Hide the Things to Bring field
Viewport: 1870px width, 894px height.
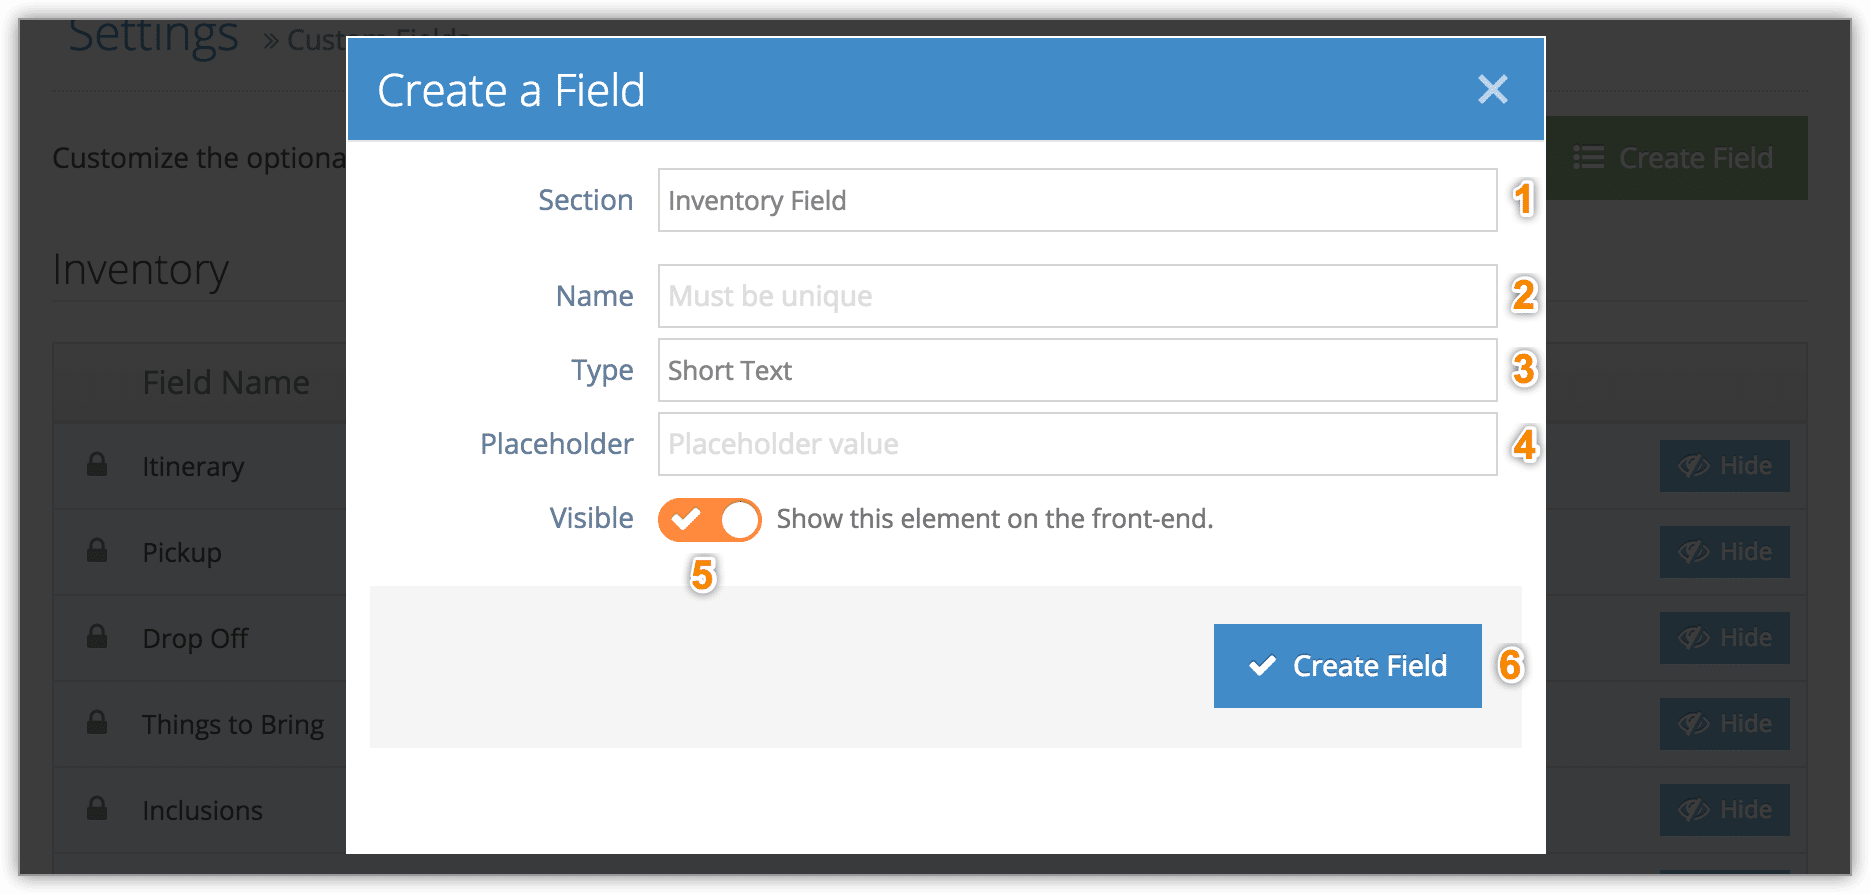click(1725, 724)
